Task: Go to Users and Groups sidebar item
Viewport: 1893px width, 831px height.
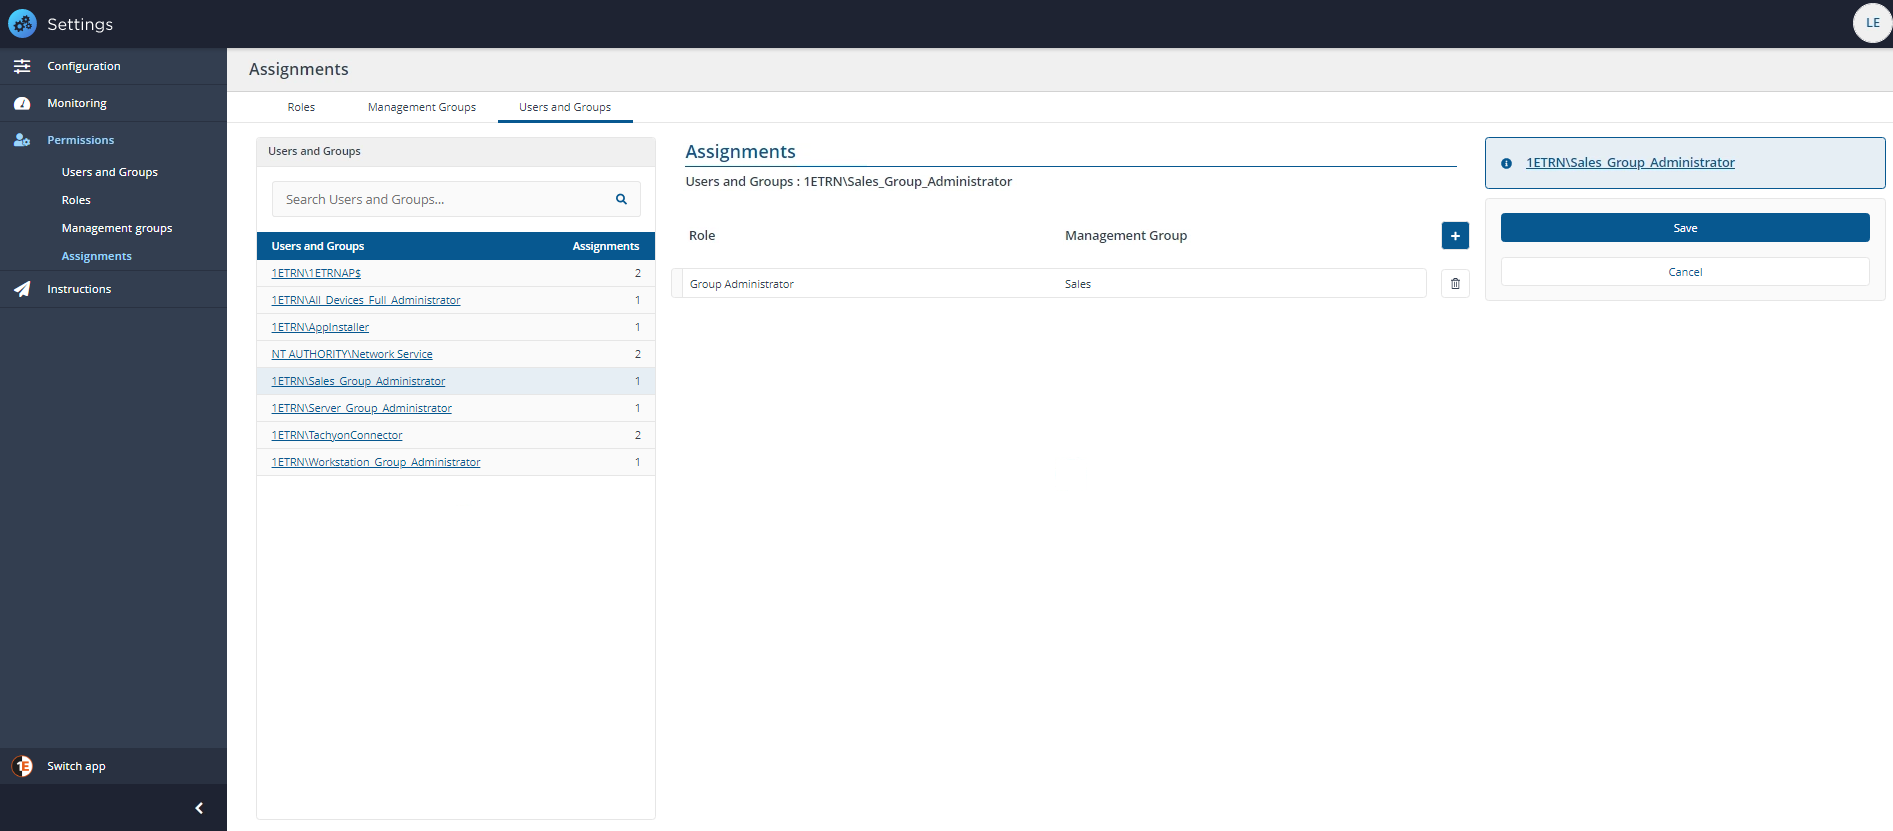Action: (110, 172)
